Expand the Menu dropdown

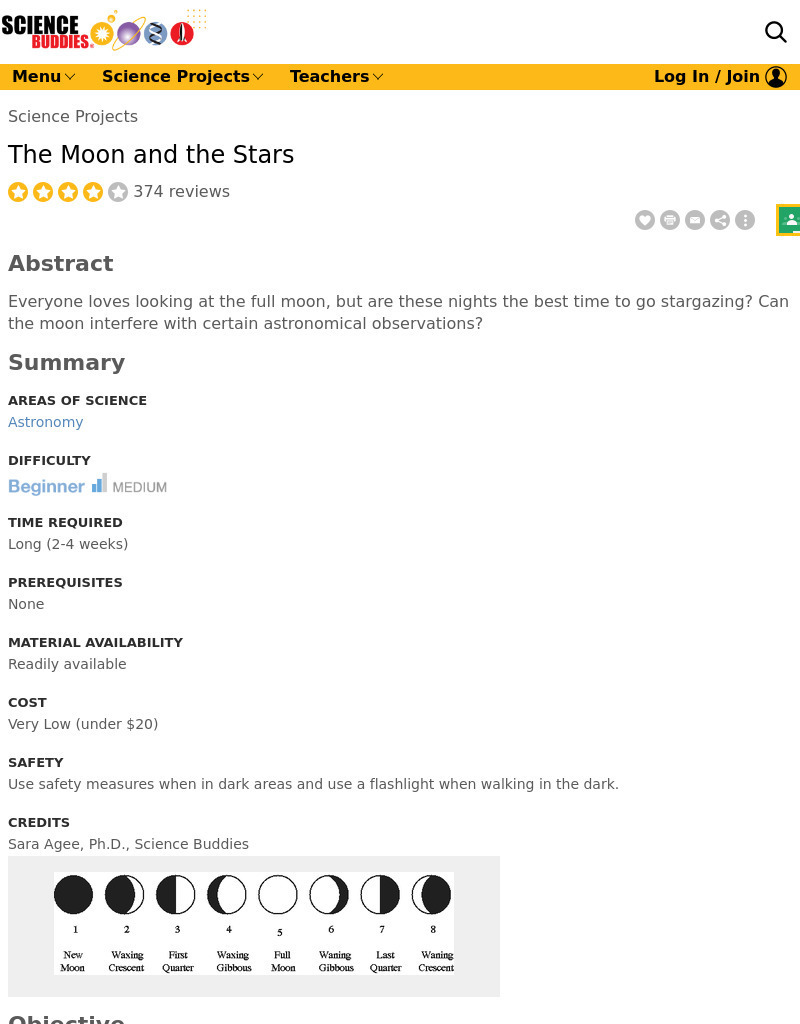tap(43, 76)
